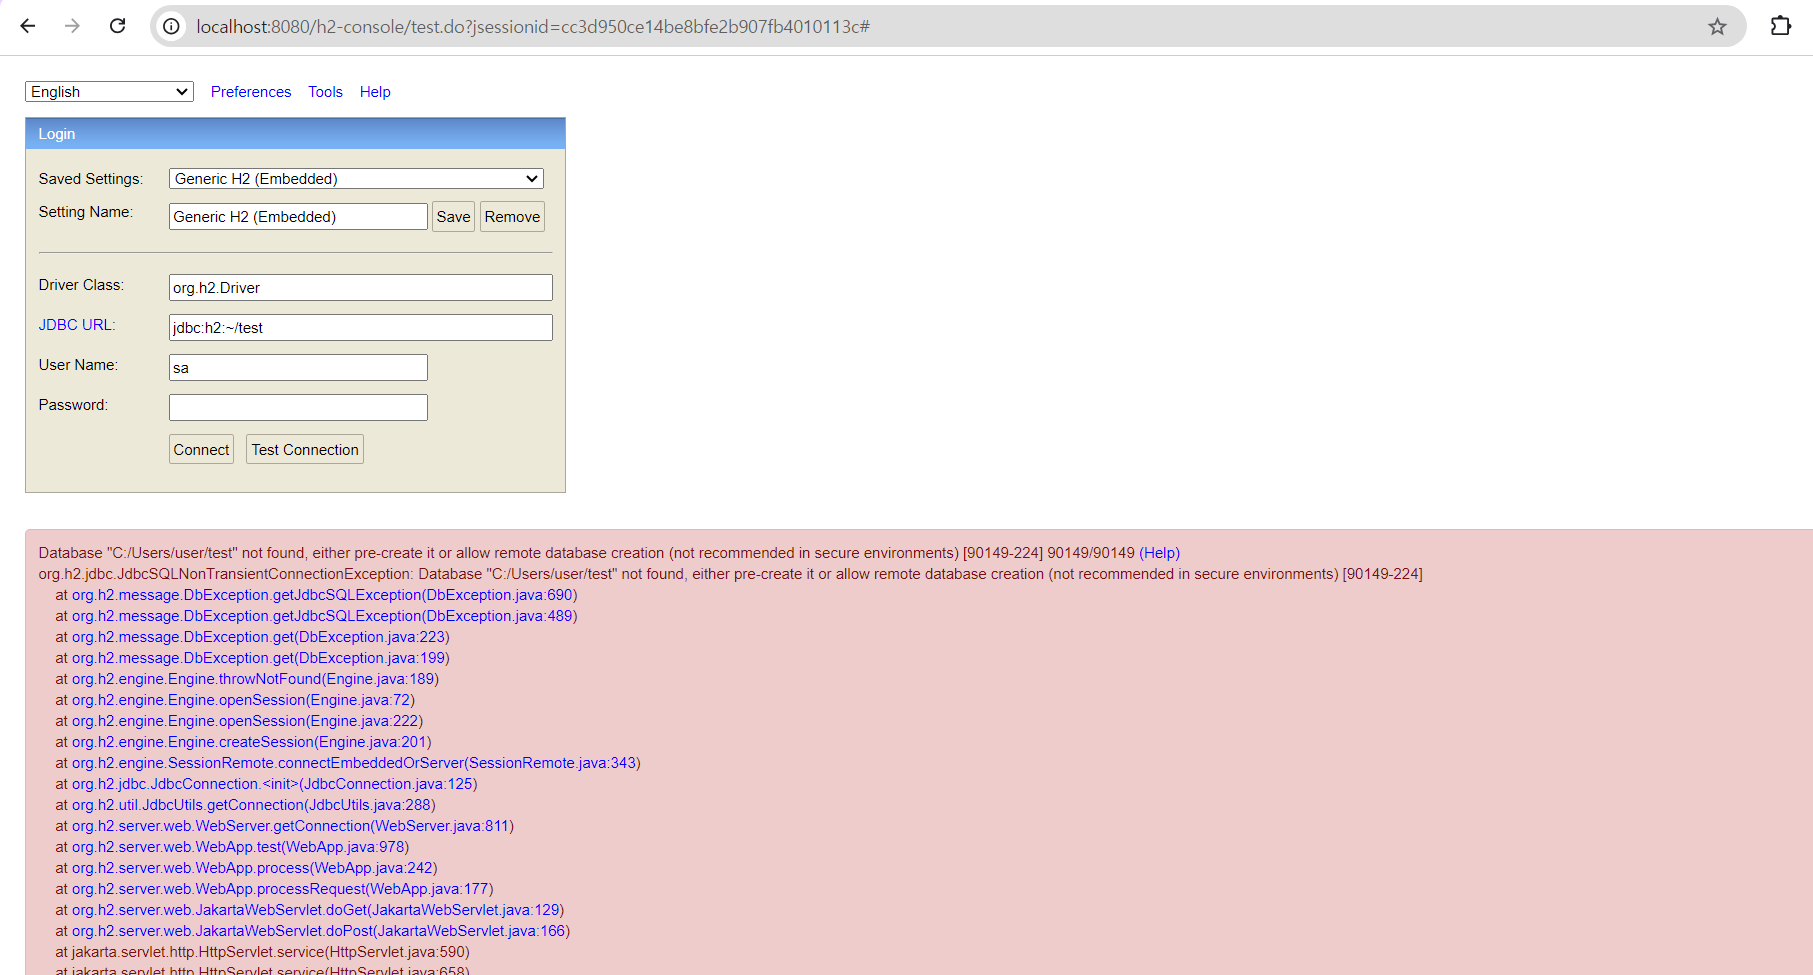Open Engine.java:72 openSession link

pyautogui.click(x=243, y=700)
